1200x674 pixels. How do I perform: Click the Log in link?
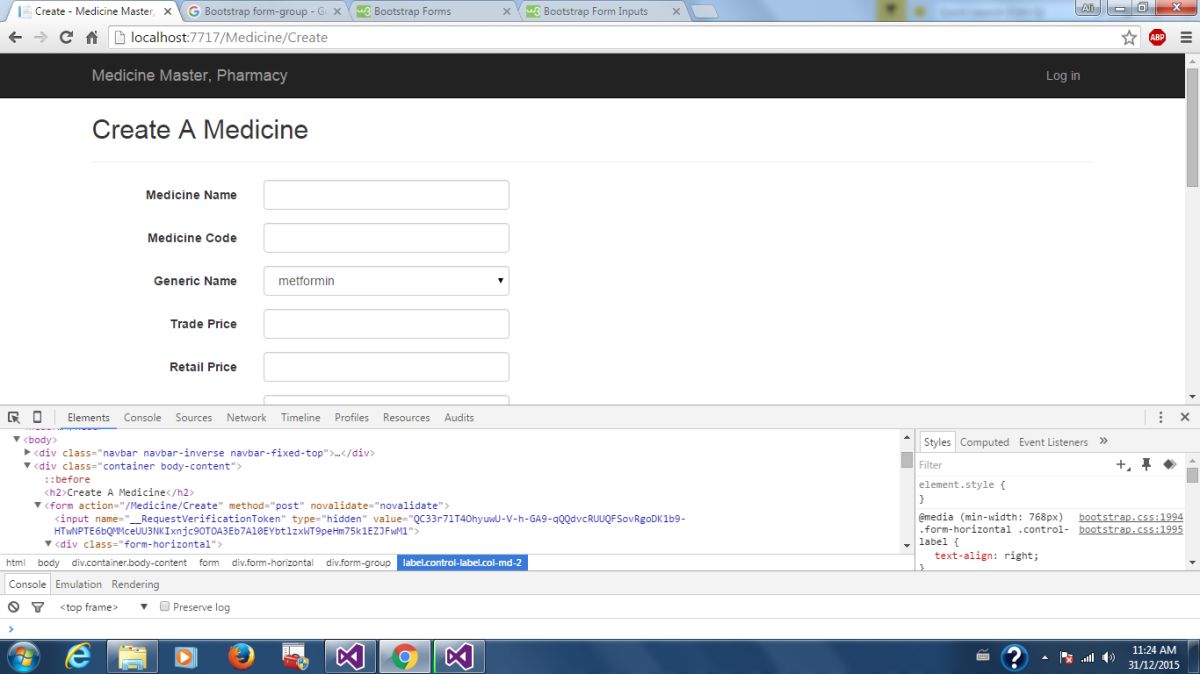pyautogui.click(x=1063, y=75)
